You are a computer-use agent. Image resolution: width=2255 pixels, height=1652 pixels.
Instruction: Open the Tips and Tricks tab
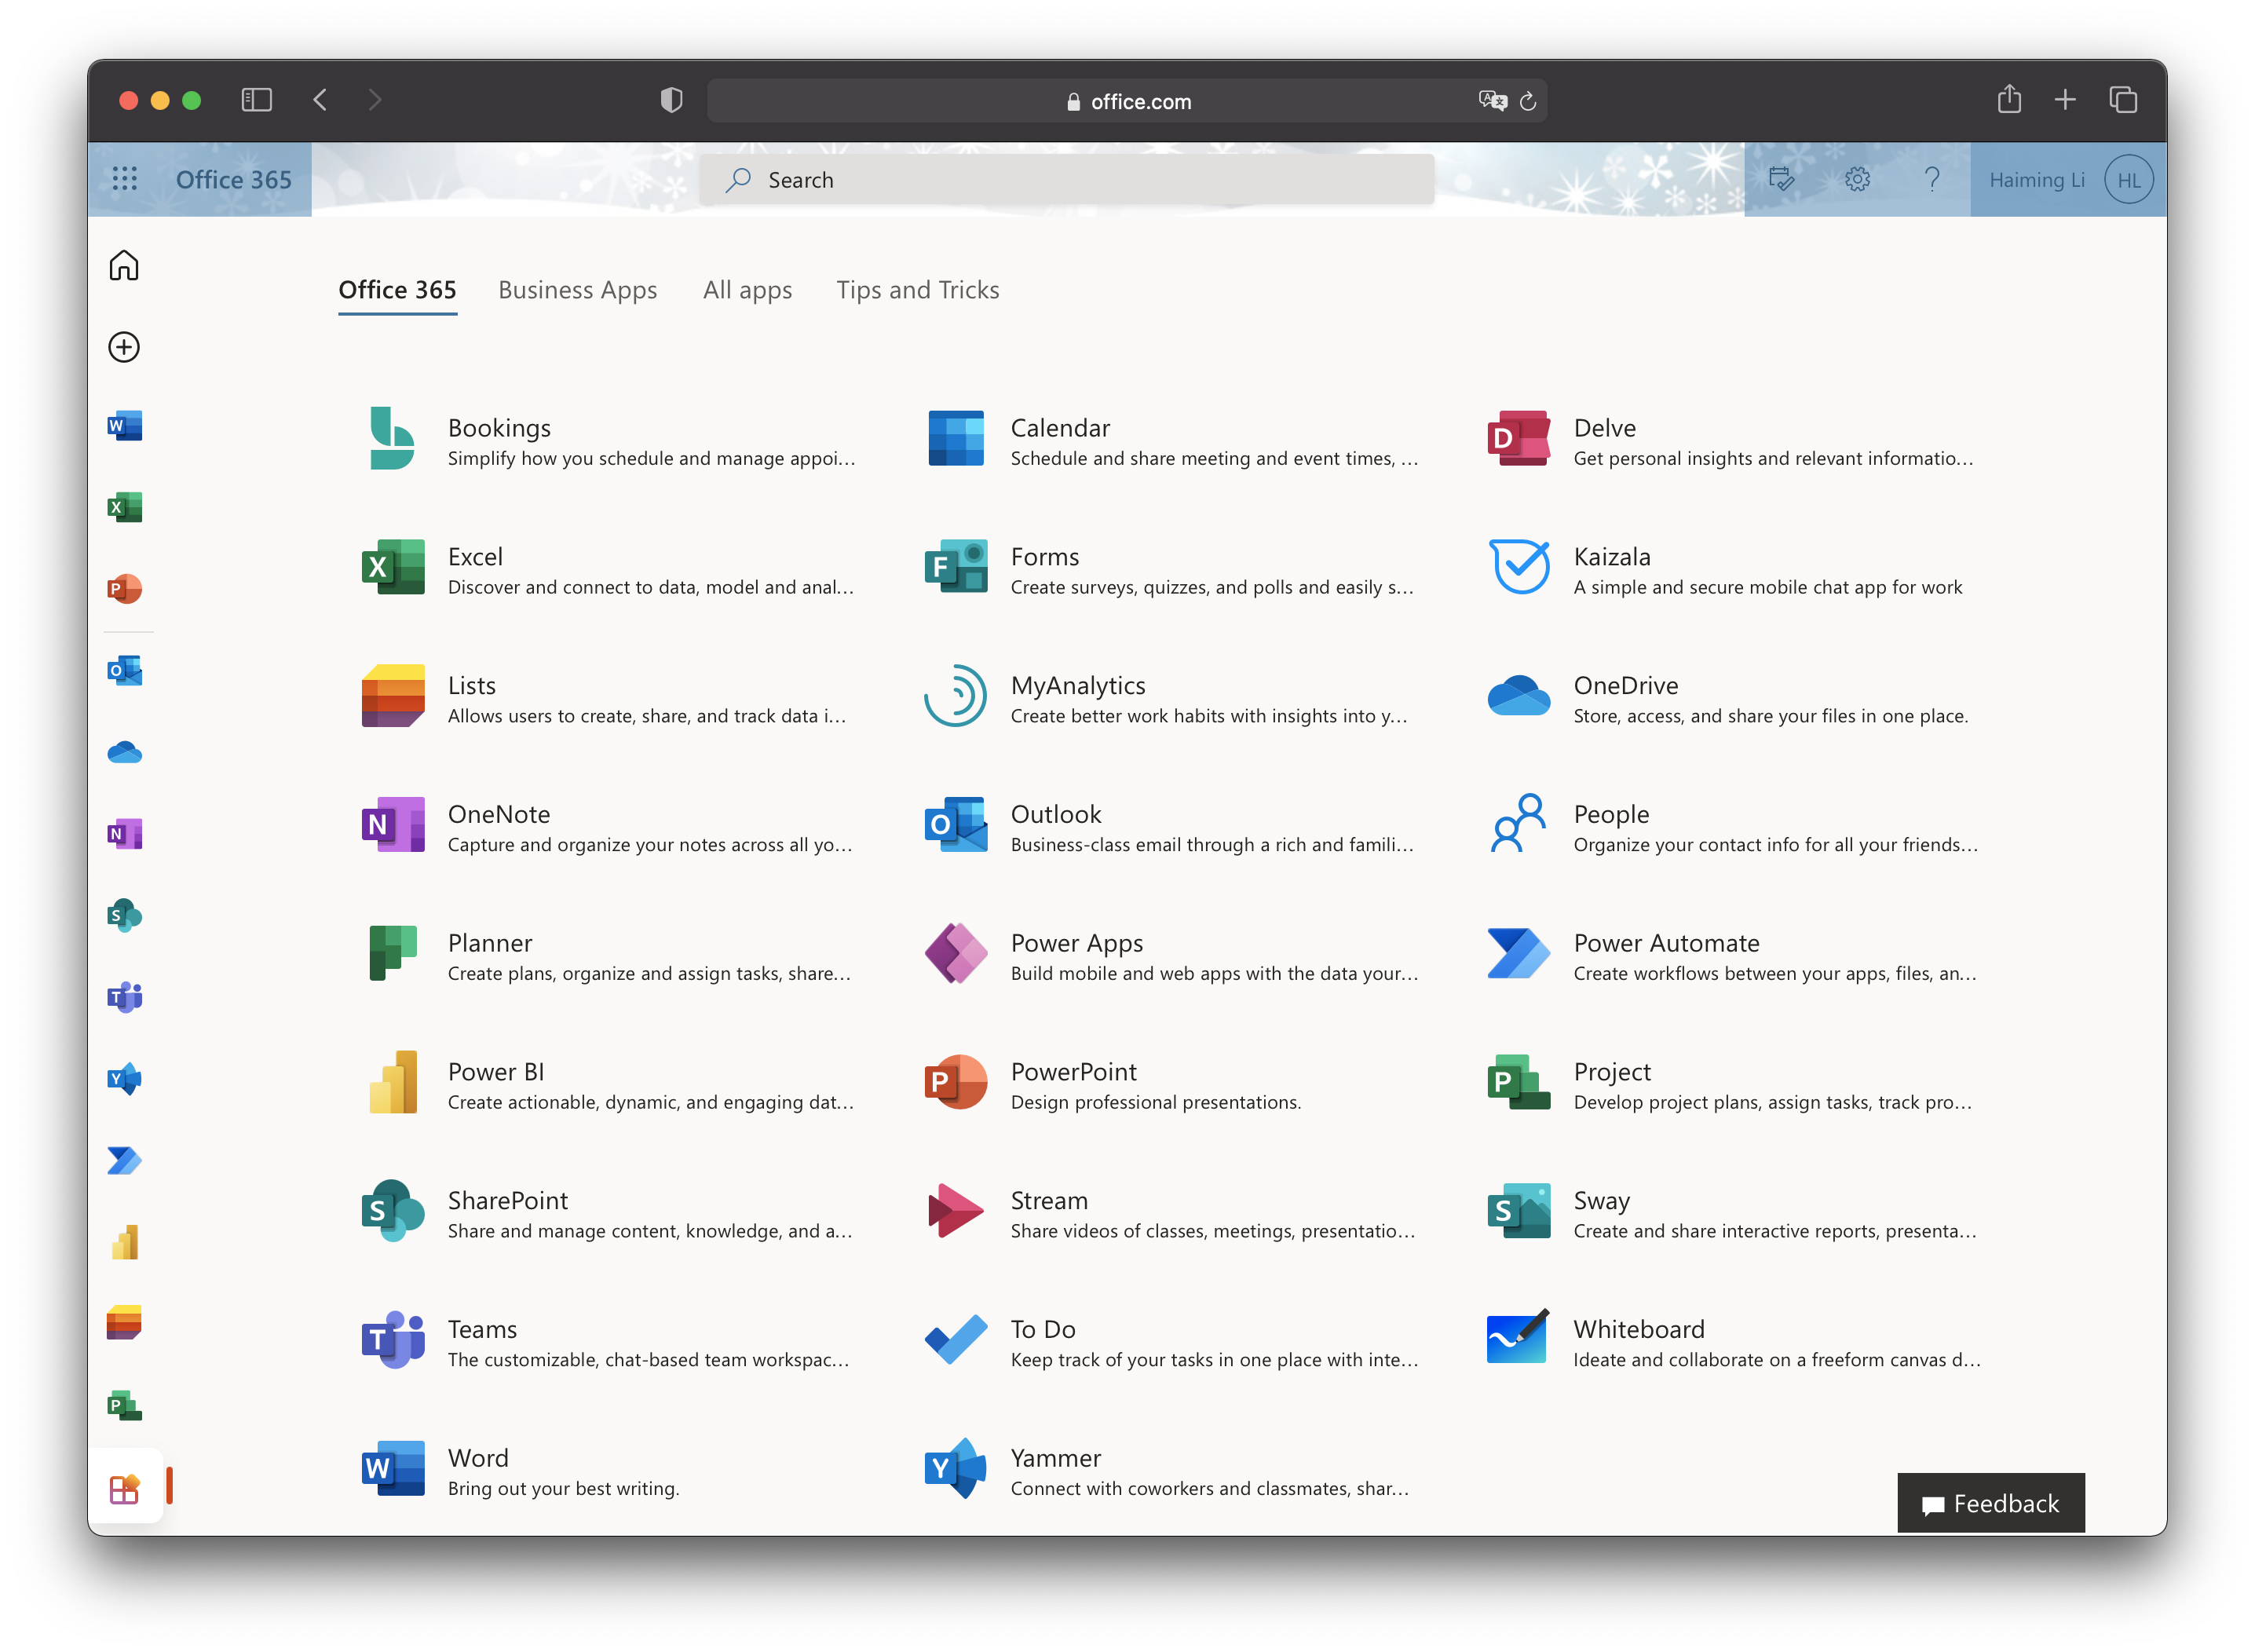tap(917, 290)
